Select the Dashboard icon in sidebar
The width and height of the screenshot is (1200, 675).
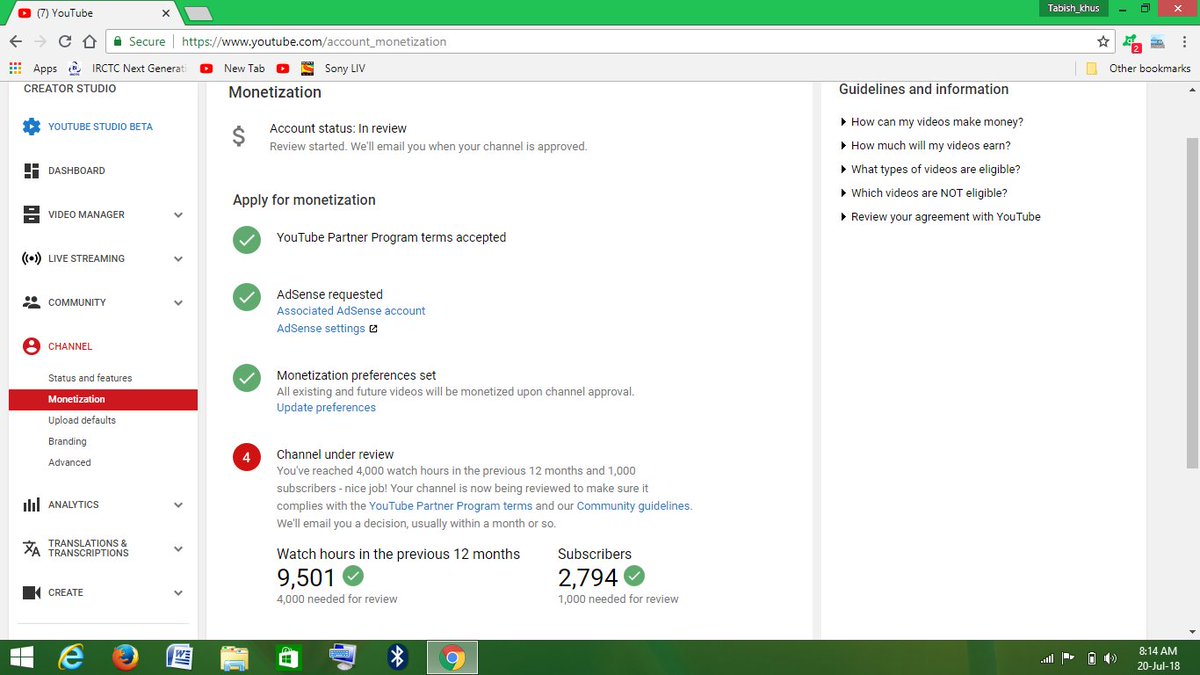point(31,171)
